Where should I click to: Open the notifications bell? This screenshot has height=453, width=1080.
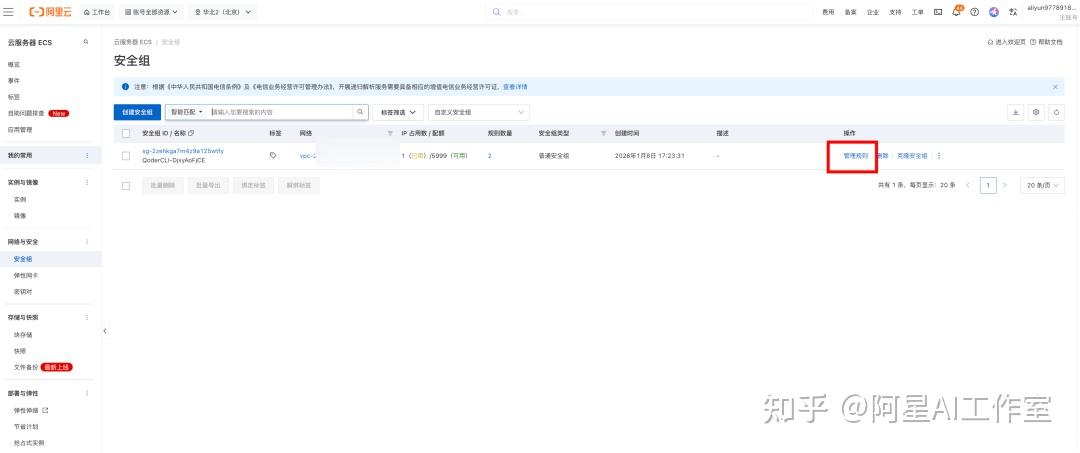point(956,12)
